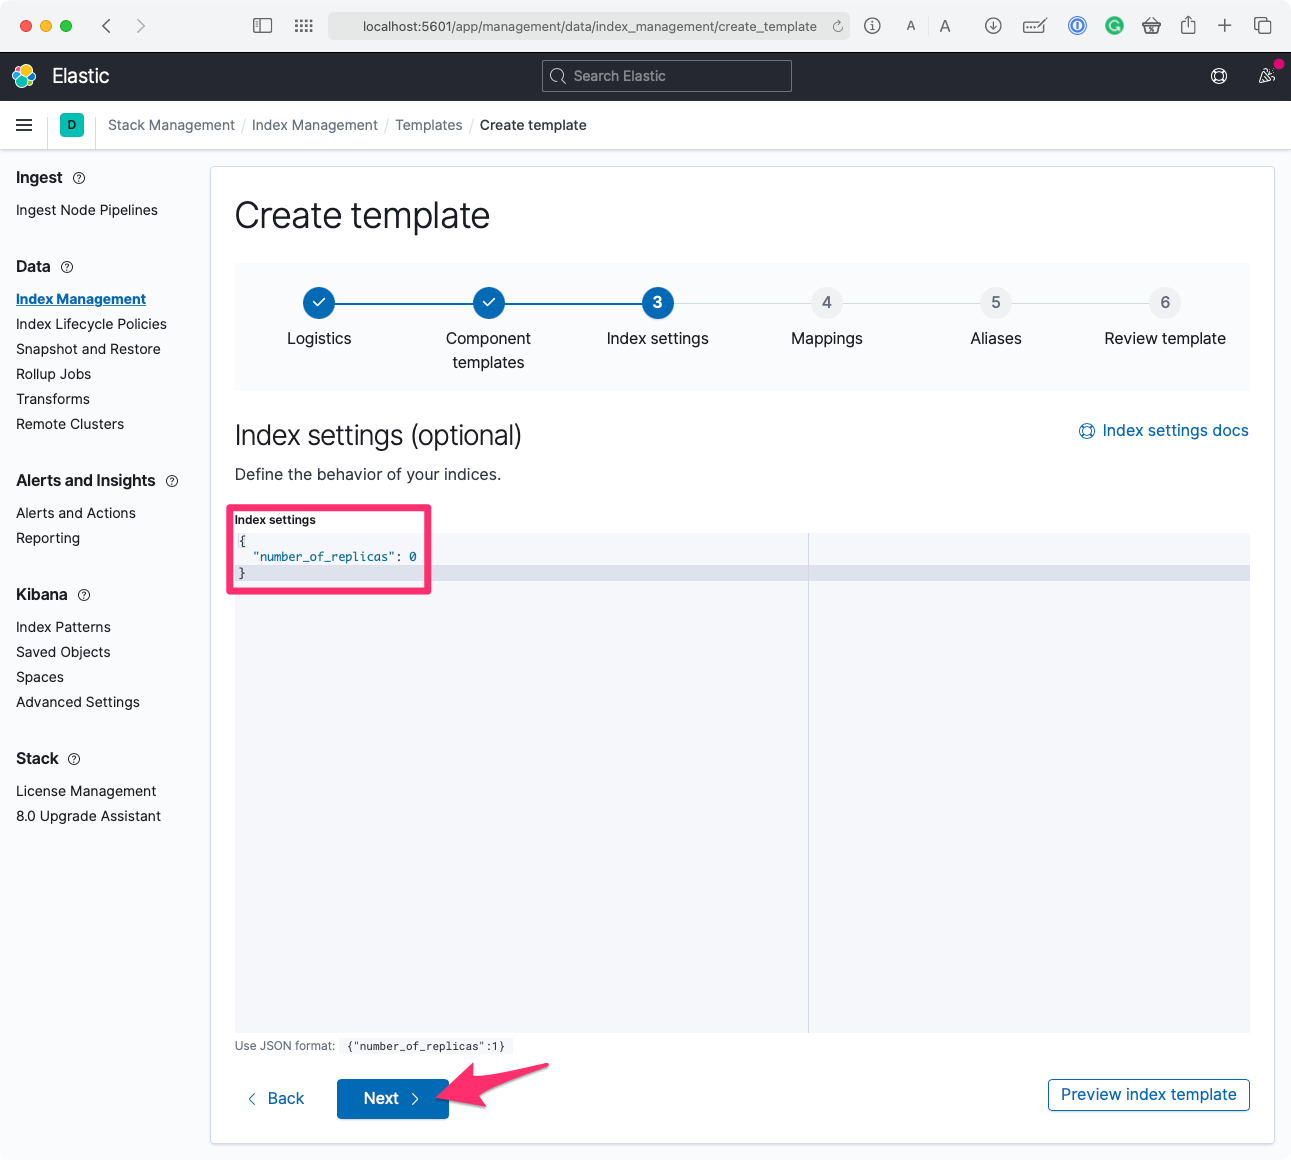Go to Logistics step
Image resolution: width=1291 pixels, height=1160 pixels.
tap(318, 302)
